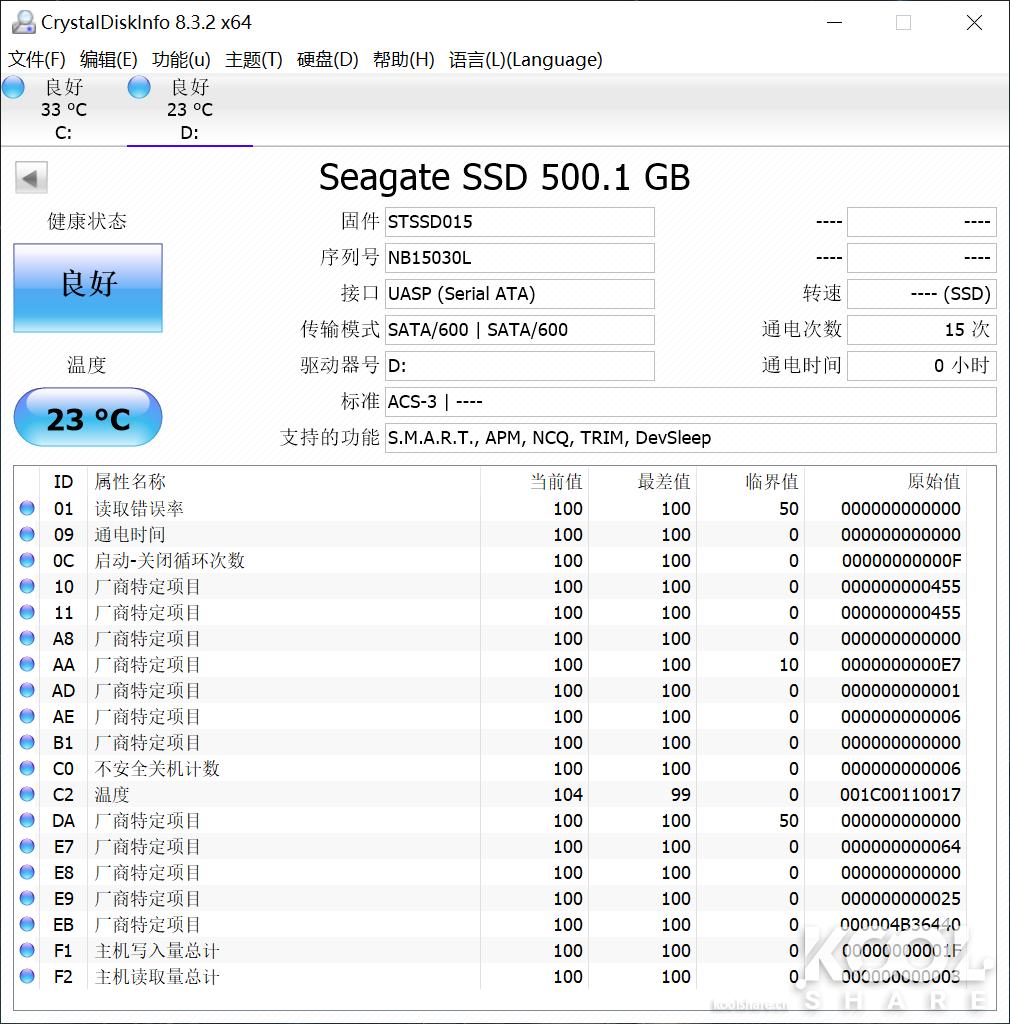Click the 固件 firmware field STSSD015

click(x=519, y=222)
